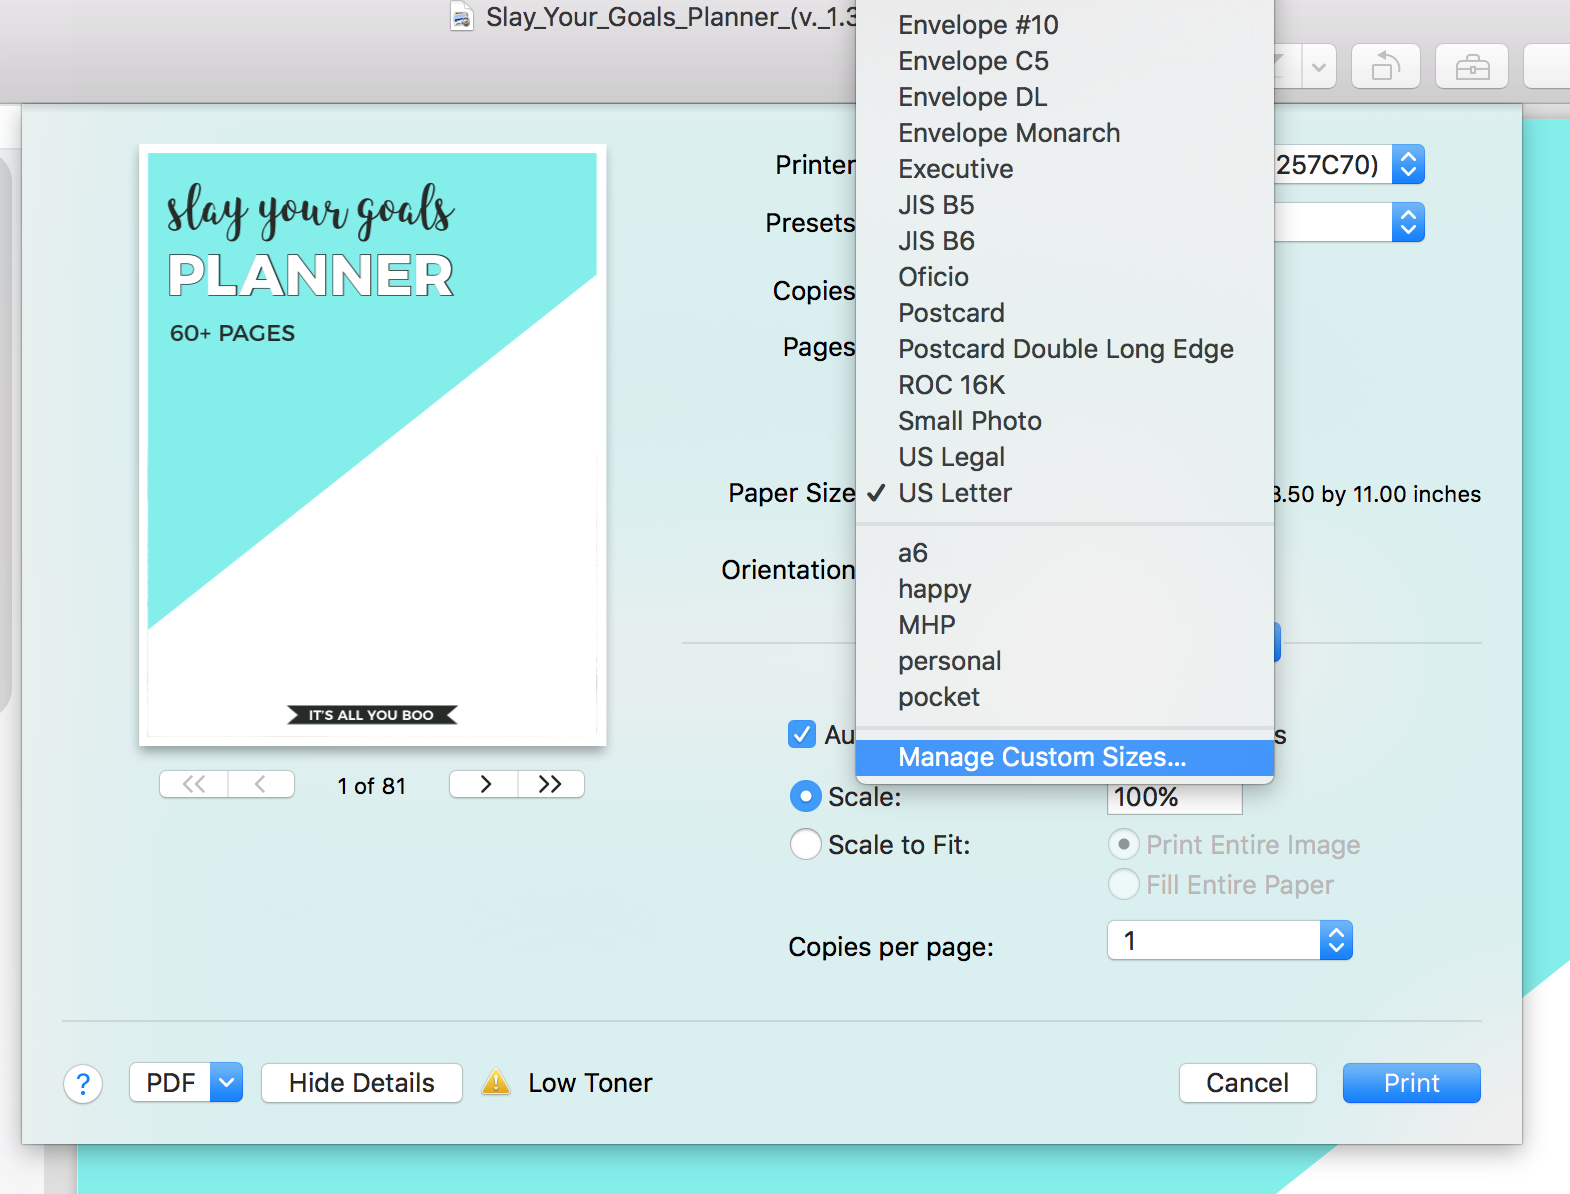
Task: Choose Manage Custom Sizes from menu
Action: point(1042,758)
